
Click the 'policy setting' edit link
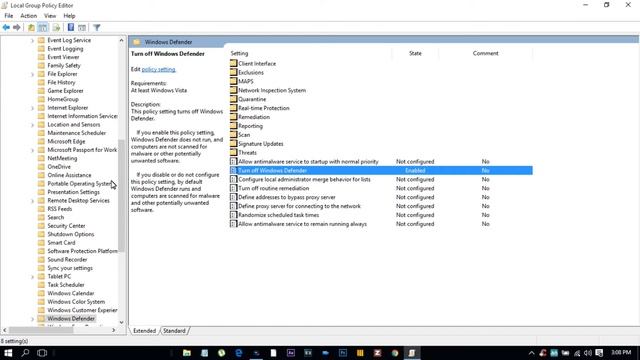[x=158, y=69]
